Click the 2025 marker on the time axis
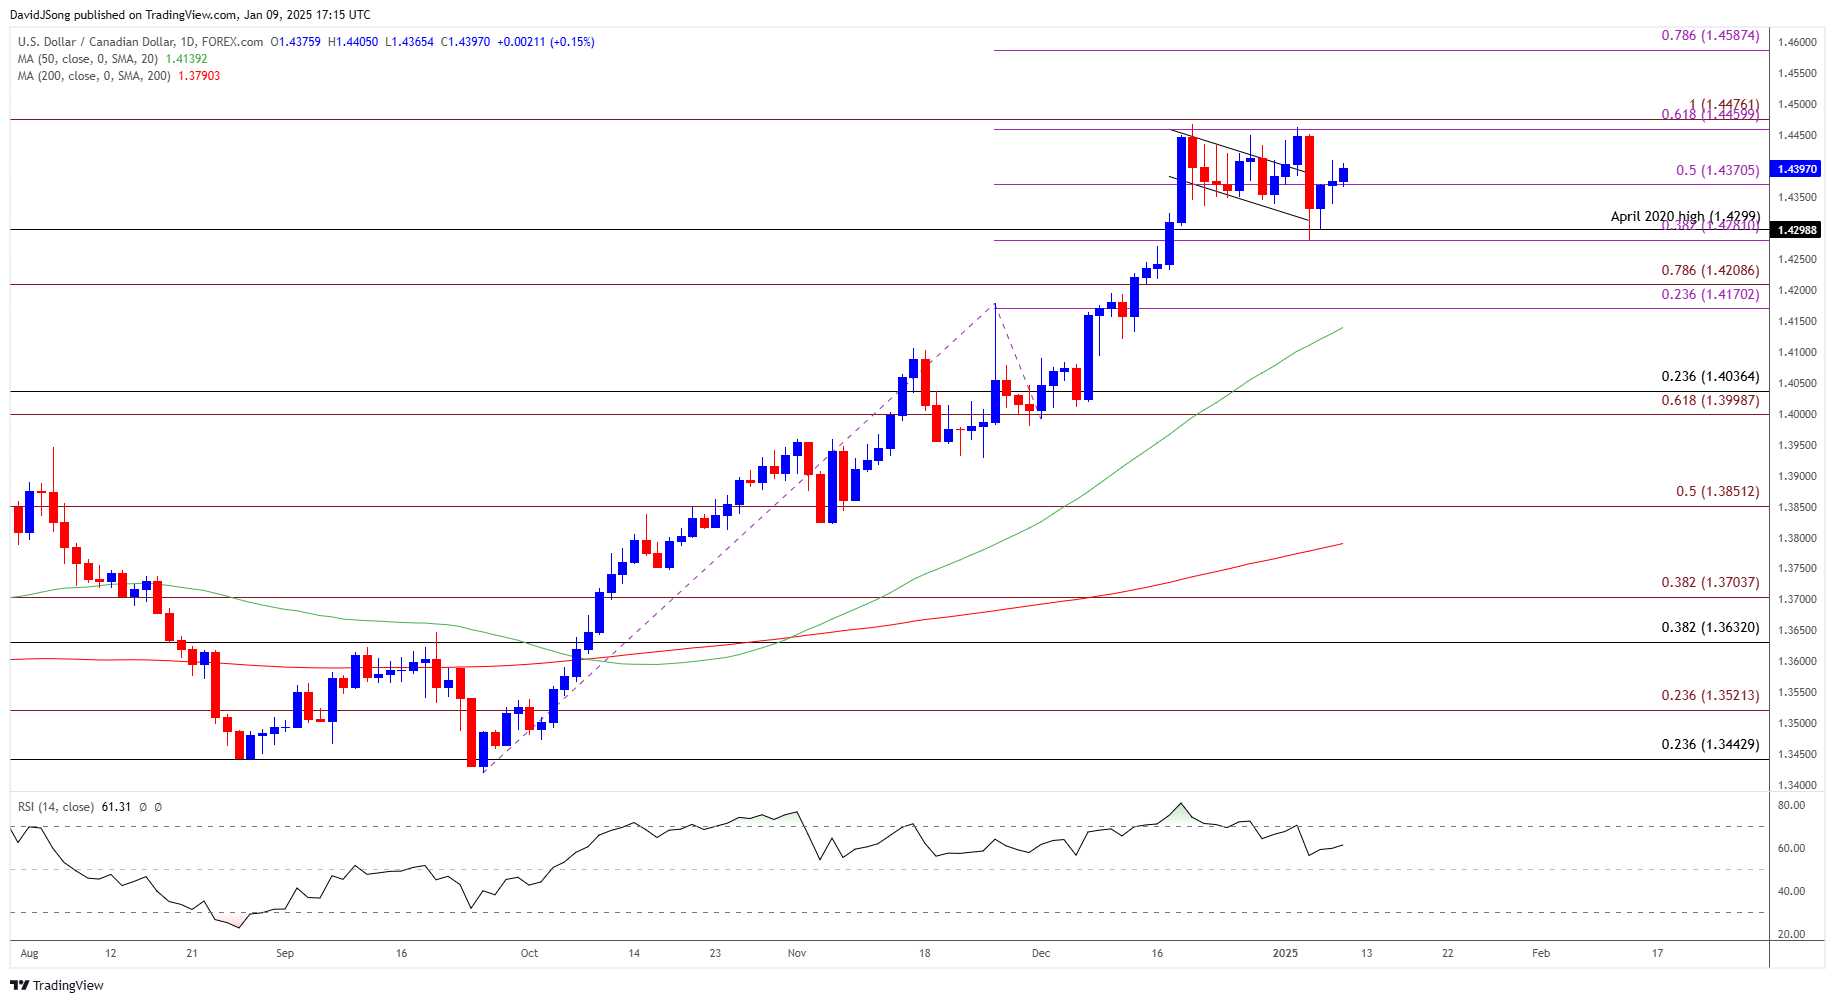Screen dimensions: 1835x1003 [1285, 953]
